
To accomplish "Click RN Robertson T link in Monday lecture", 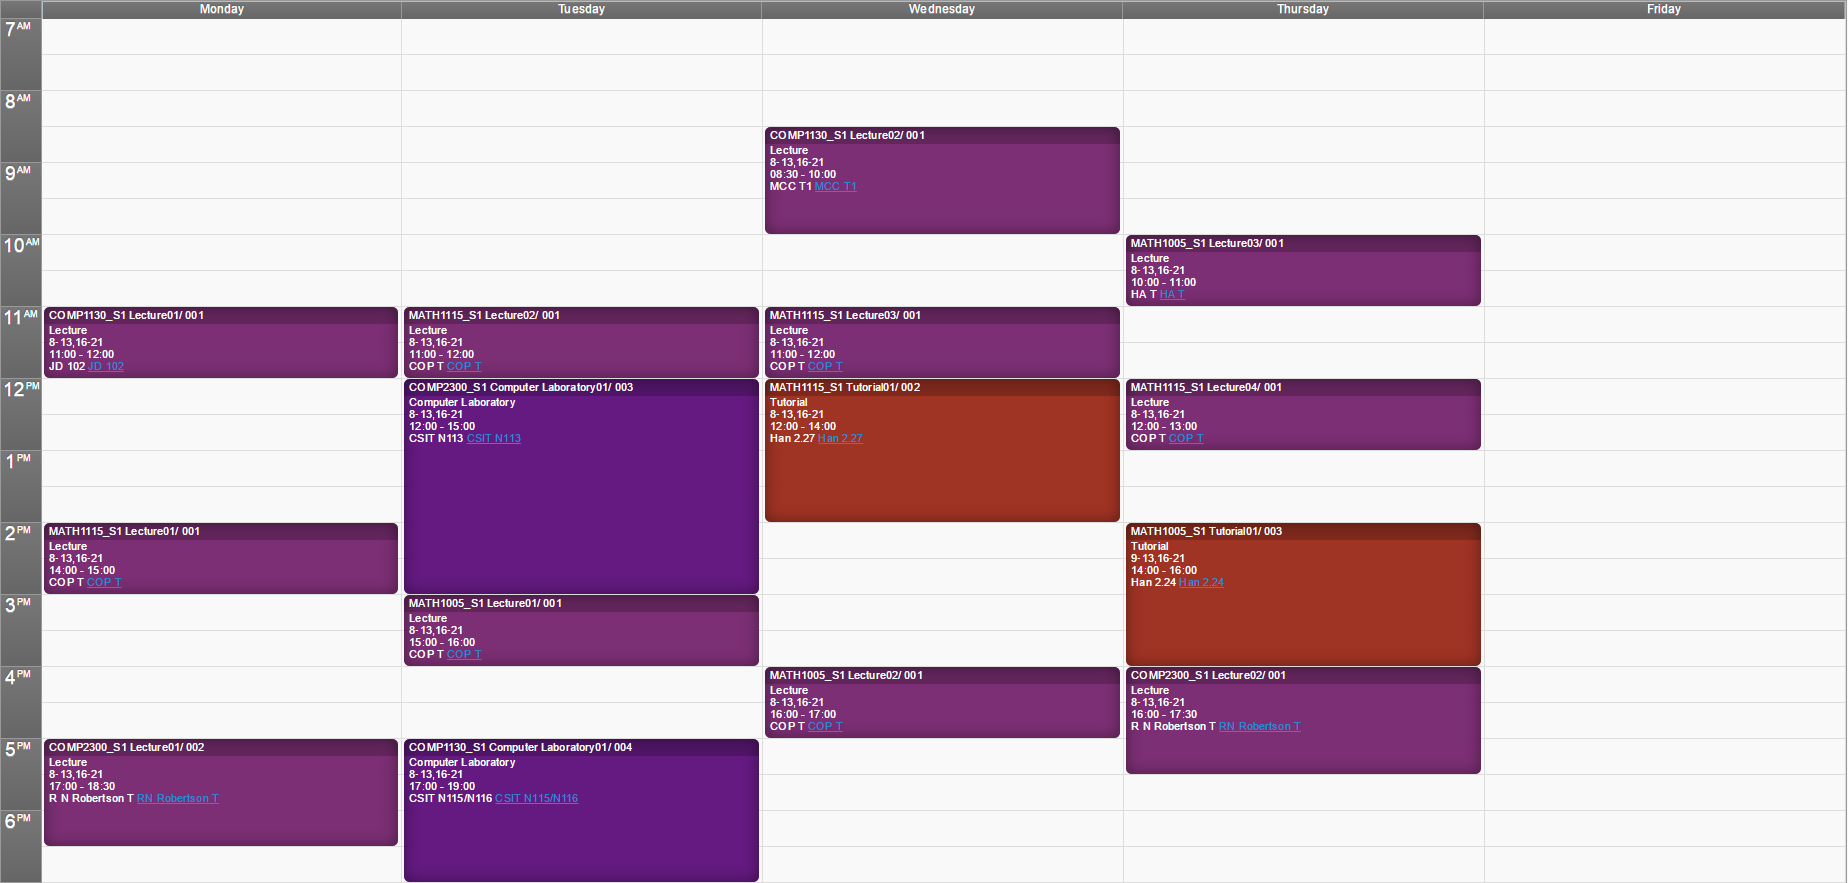I will point(177,799).
